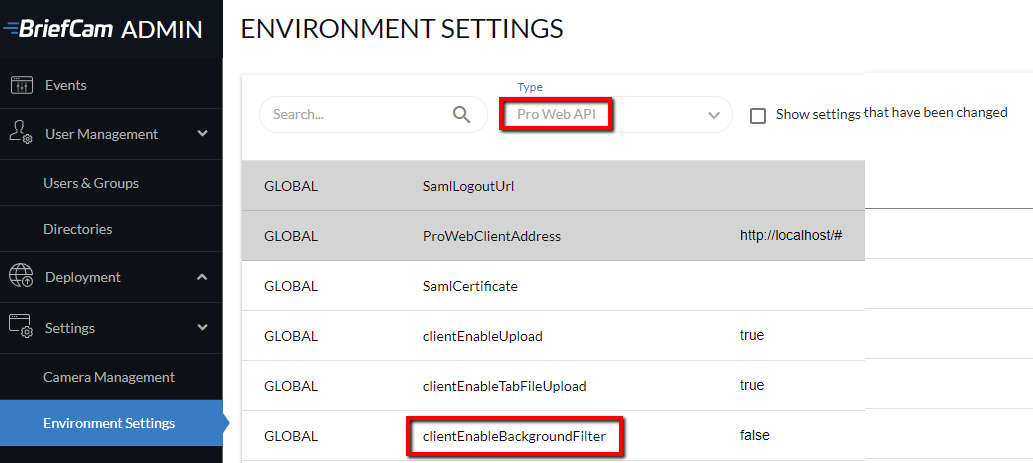Click the true value of clientEnableTabFileUpload
1033x463 pixels.
[752, 385]
